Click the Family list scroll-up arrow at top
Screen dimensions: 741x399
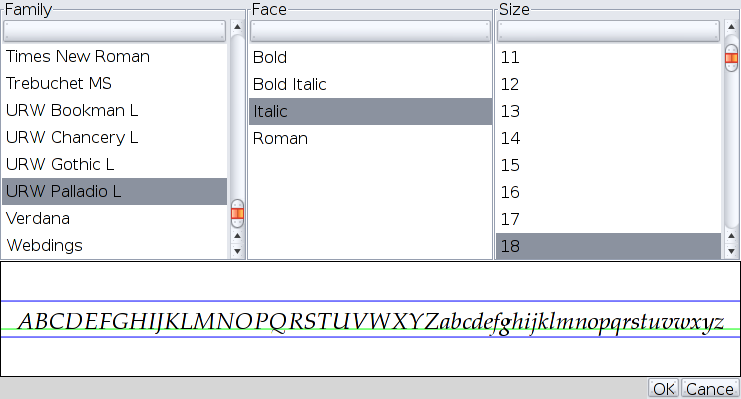pos(237,27)
